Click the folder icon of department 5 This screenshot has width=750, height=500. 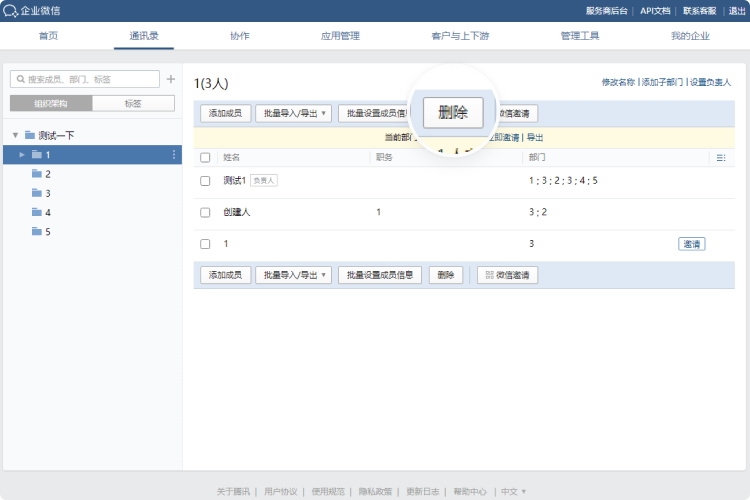37,231
